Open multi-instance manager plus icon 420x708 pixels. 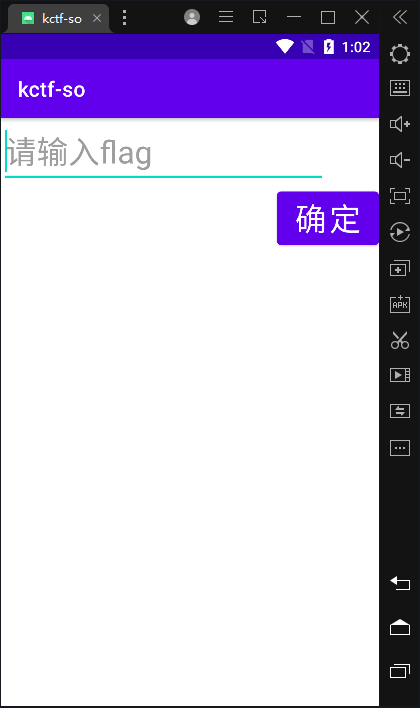coord(400,268)
